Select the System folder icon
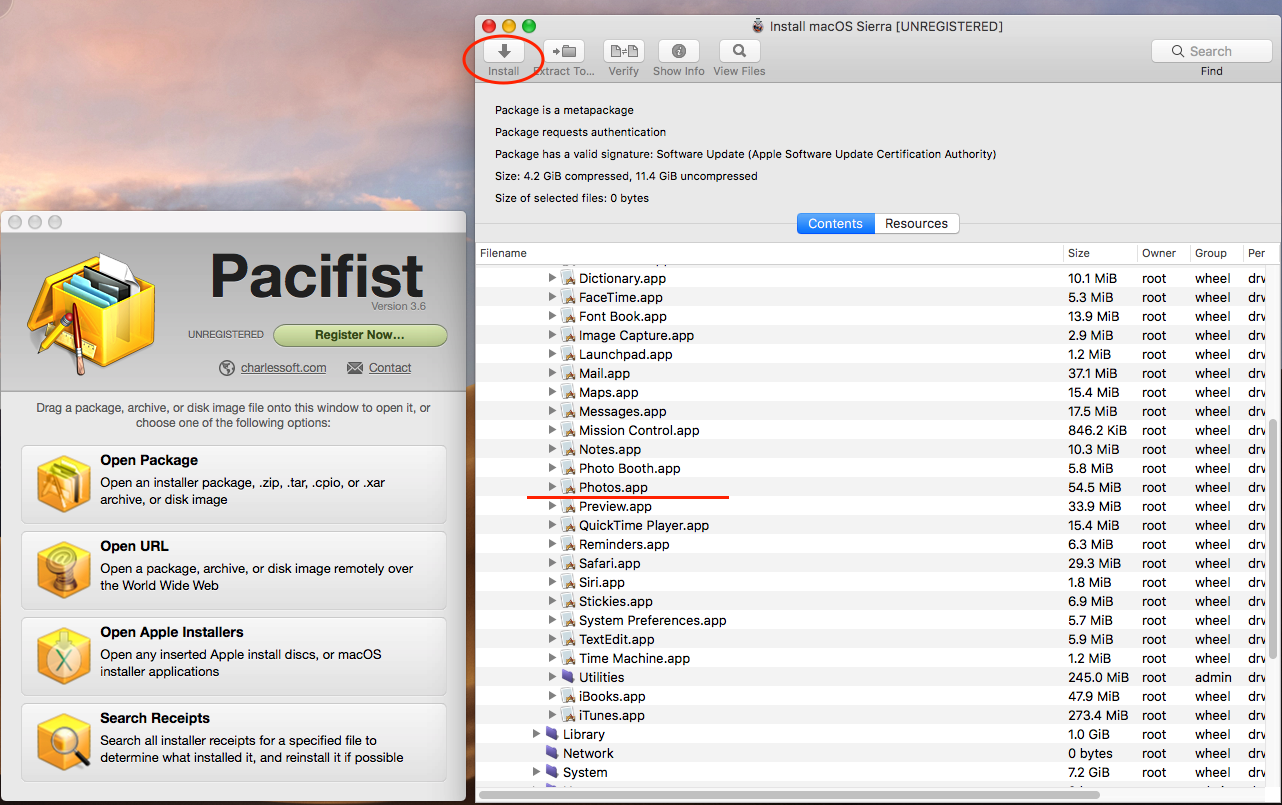 (552, 772)
